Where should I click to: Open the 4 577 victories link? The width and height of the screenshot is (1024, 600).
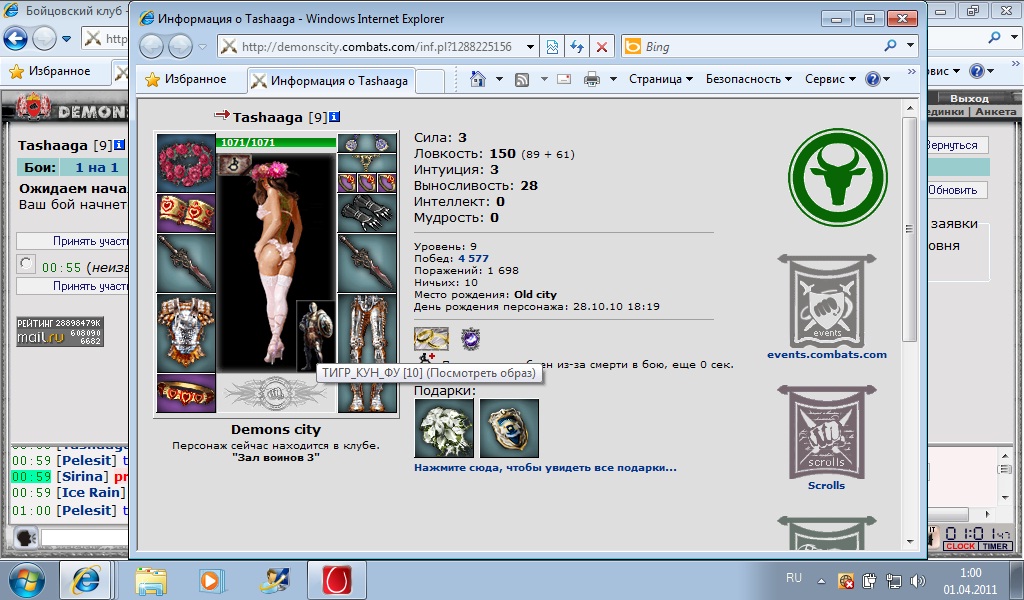pyautogui.click(x=473, y=259)
